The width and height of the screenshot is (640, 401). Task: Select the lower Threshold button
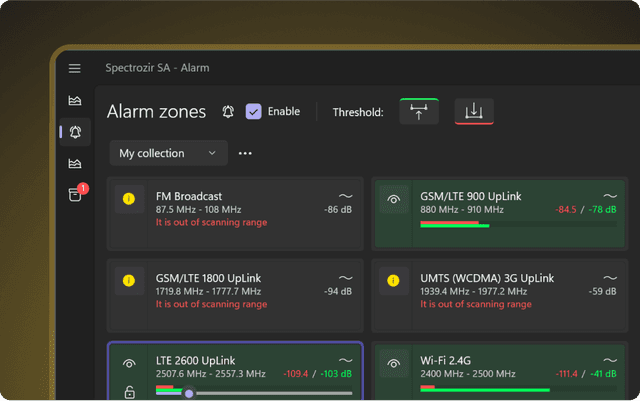pyautogui.click(x=473, y=112)
